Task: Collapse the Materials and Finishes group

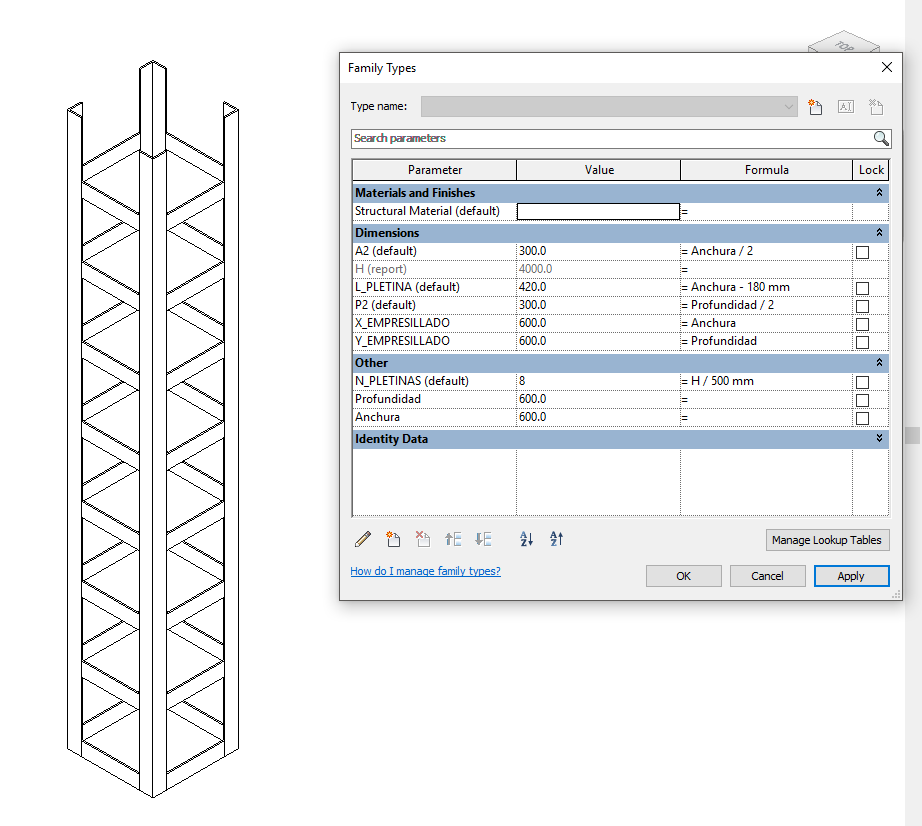Action: point(879,193)
